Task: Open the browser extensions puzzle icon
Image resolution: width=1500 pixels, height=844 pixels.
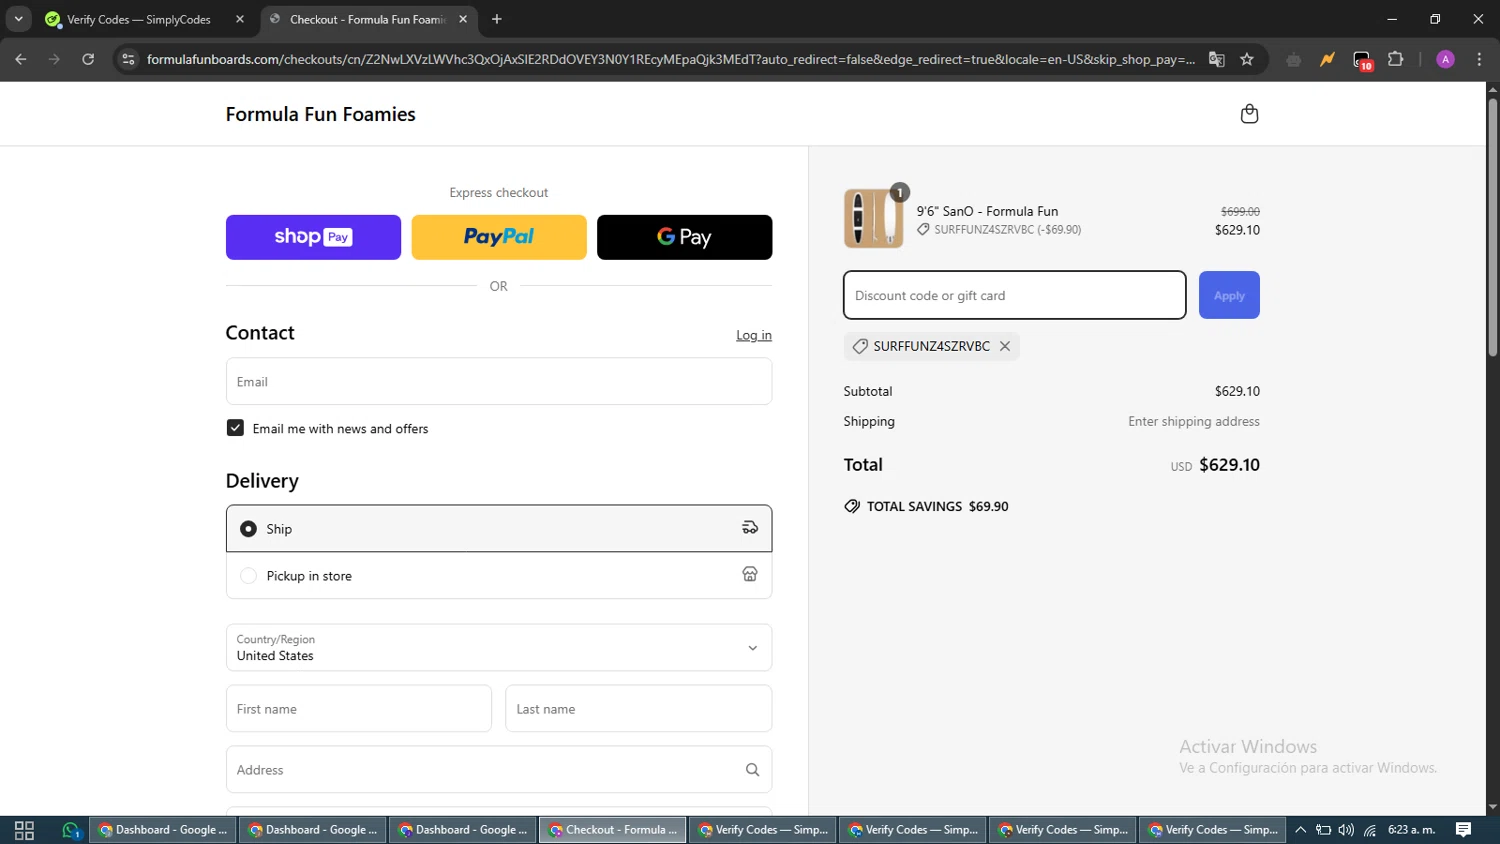Action: pyautogui.click(x=1396, y=59)
